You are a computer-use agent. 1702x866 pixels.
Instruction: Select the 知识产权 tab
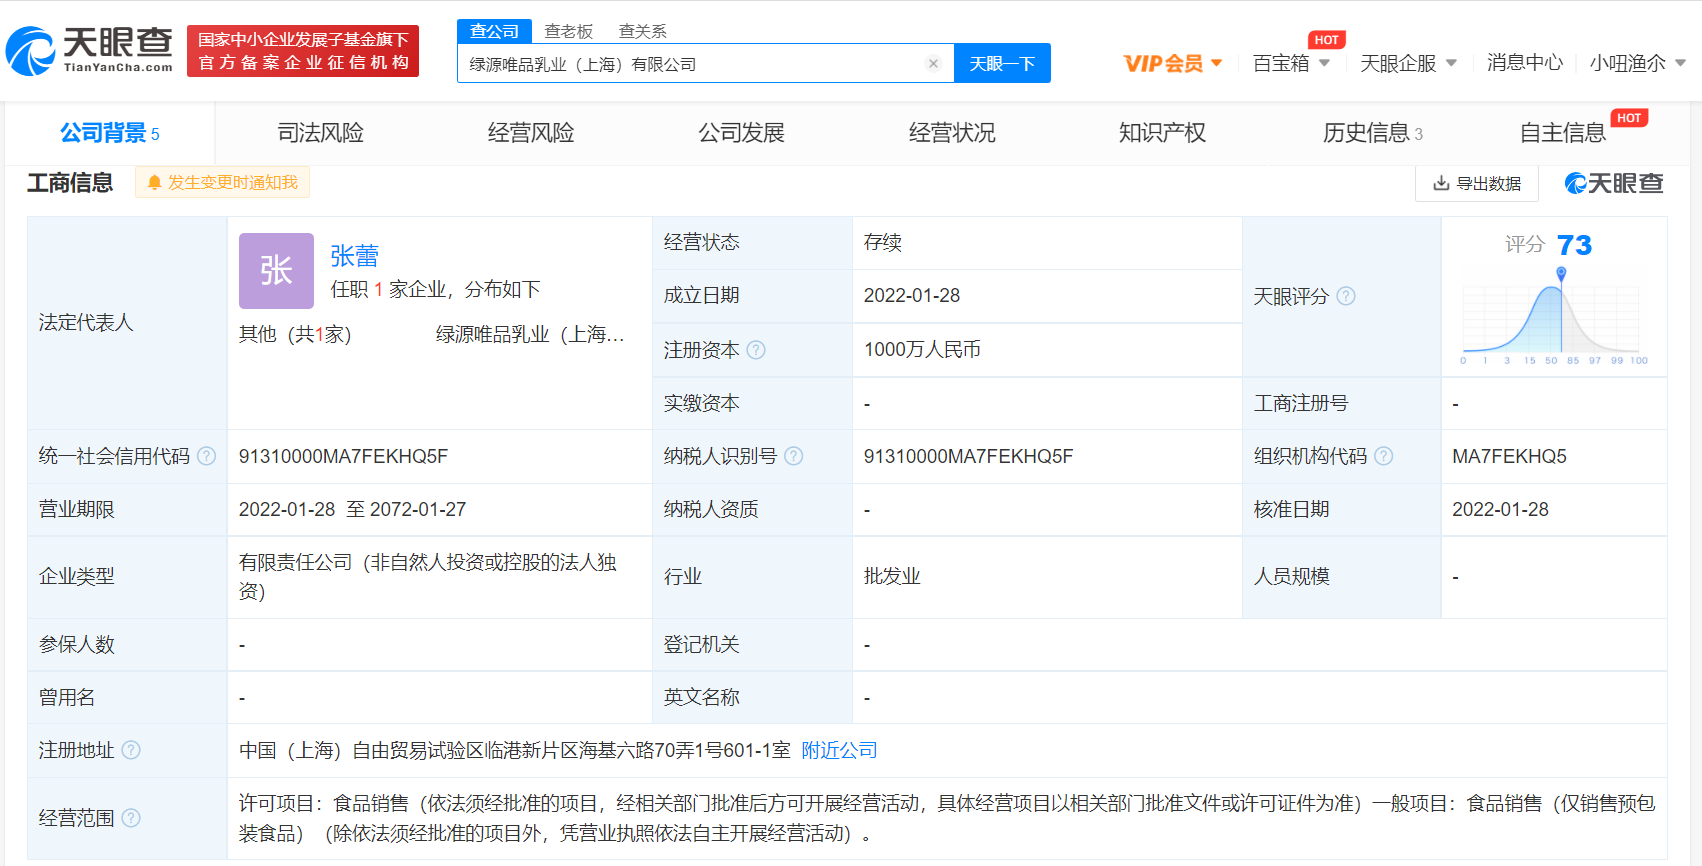tap(1162, 133)
